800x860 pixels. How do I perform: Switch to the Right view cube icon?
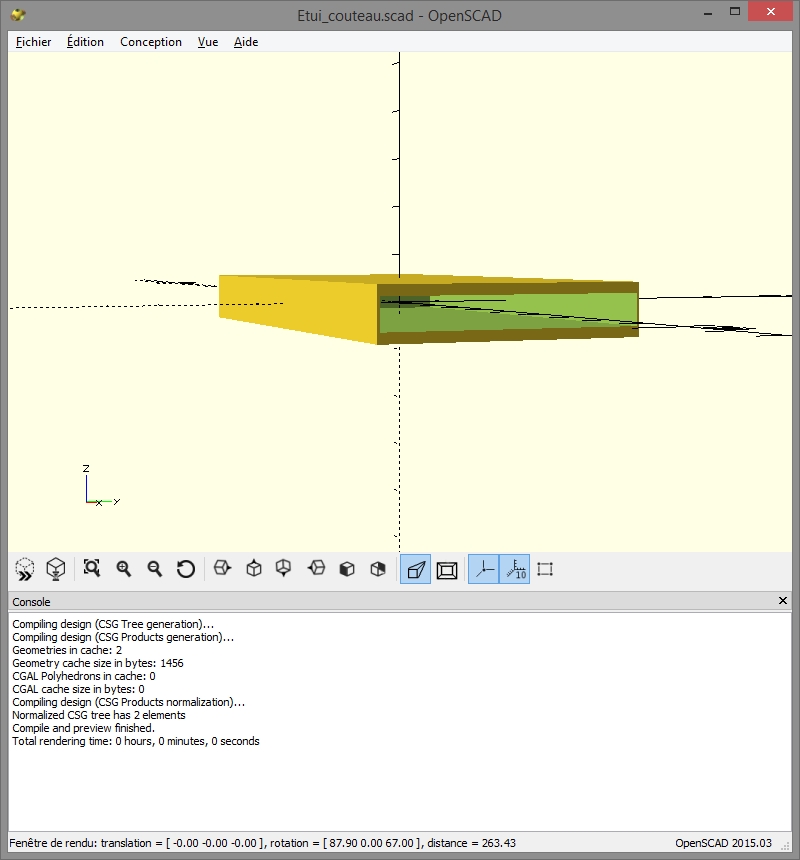[x=223, y=569]
